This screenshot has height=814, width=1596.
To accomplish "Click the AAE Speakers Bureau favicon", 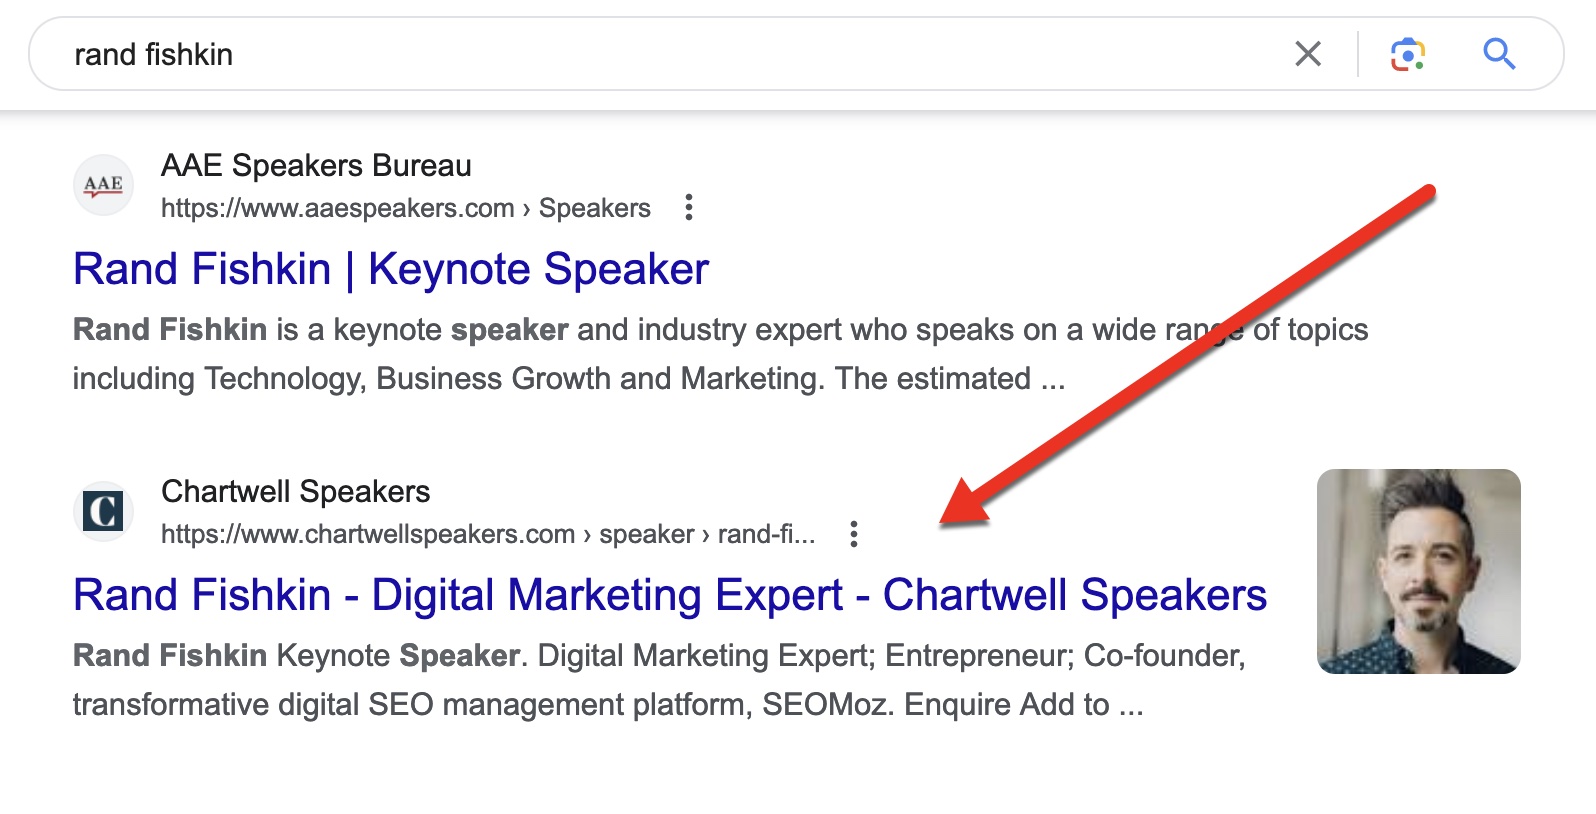I will coord(103,185).
